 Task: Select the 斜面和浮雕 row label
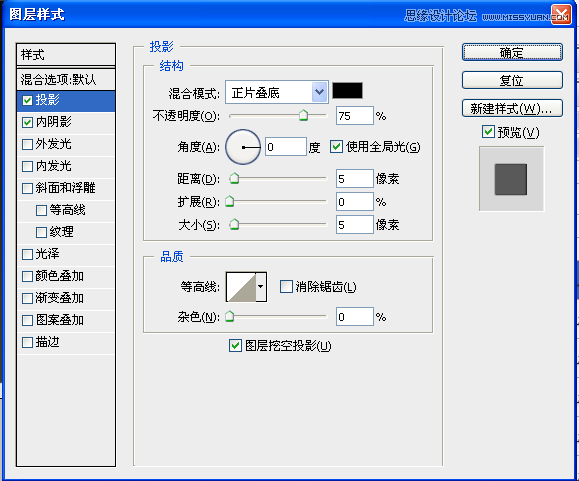pos(65,188)
